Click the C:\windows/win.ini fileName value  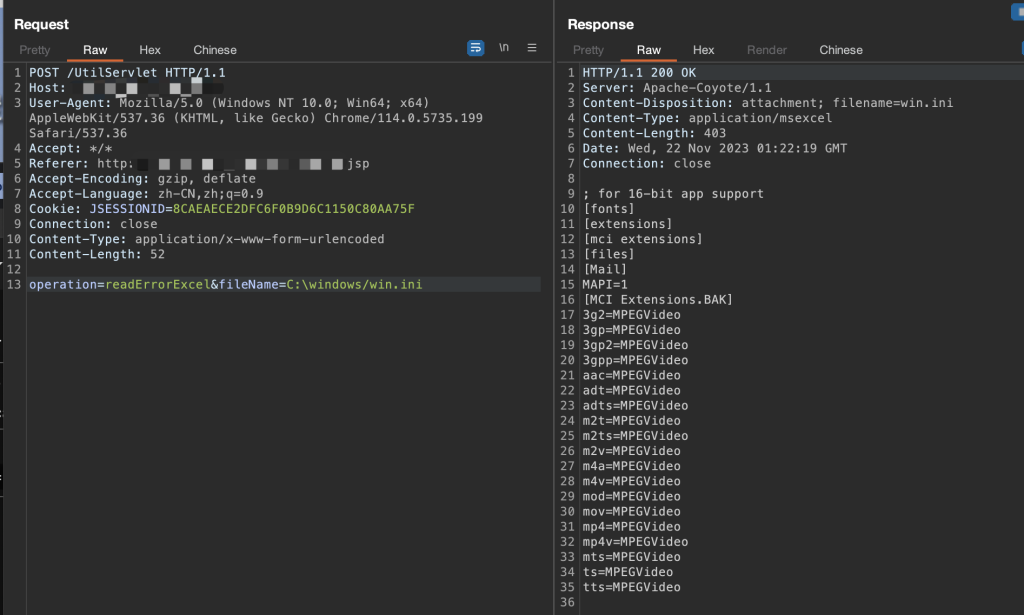coord(355,284)
